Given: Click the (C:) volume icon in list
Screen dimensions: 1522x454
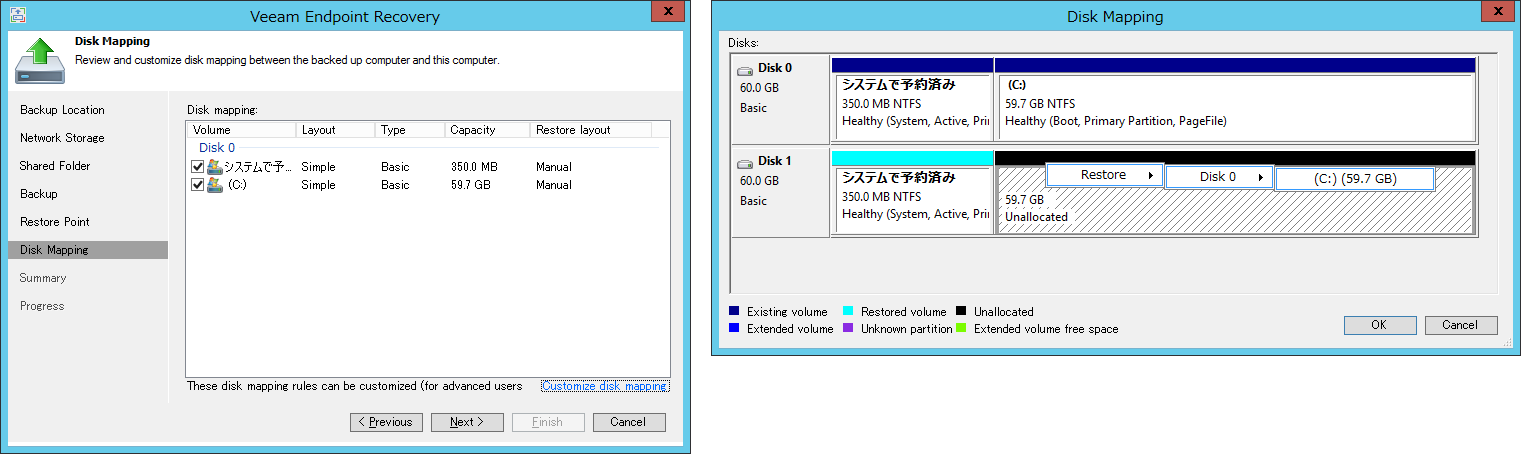Looking at the screenshot, I should [215, 185].
